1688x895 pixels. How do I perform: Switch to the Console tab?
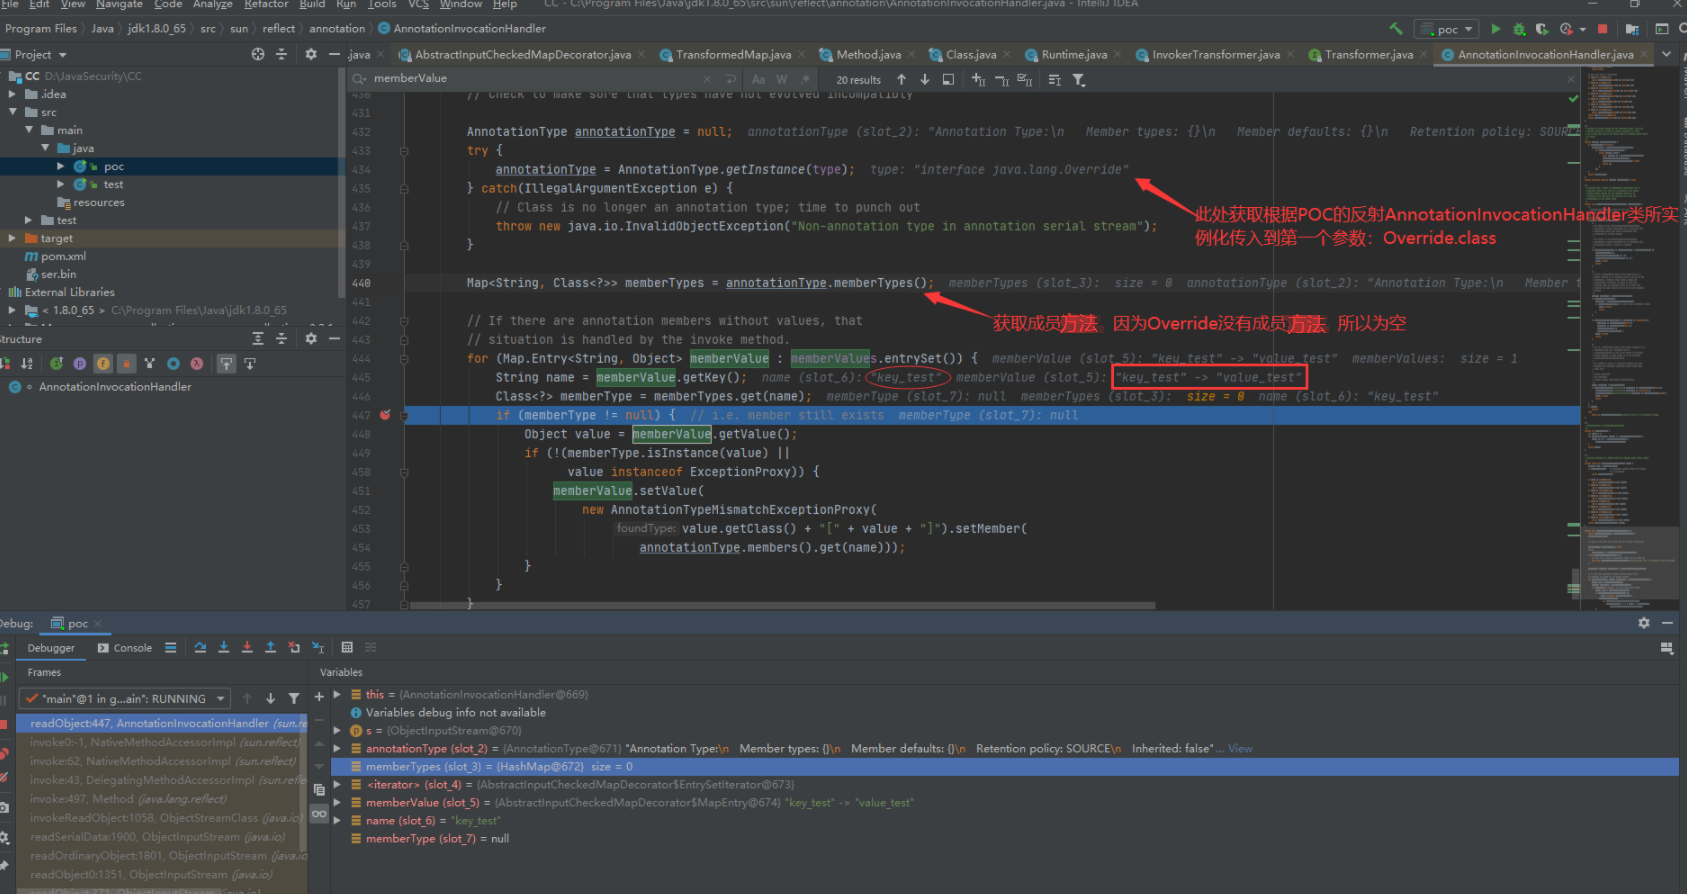125,648
